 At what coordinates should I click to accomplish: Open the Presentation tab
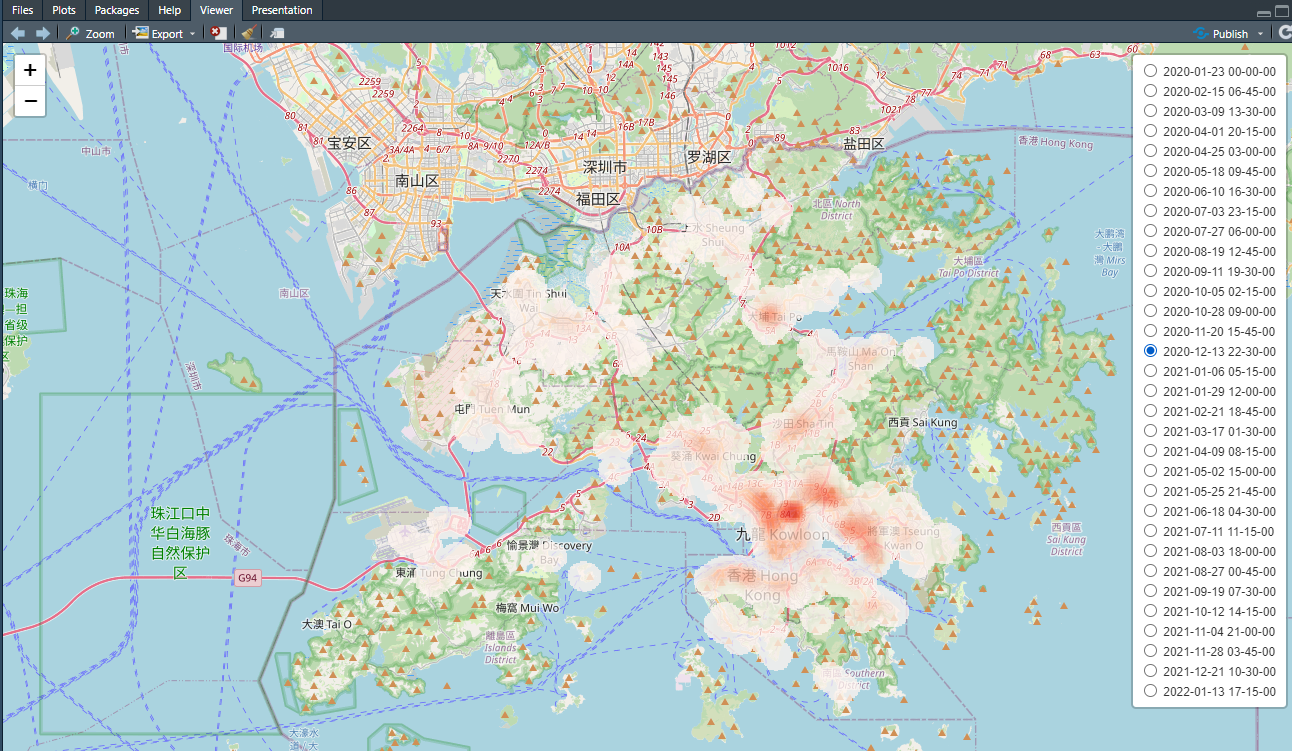pyautogui.click(x=282, y=10)
